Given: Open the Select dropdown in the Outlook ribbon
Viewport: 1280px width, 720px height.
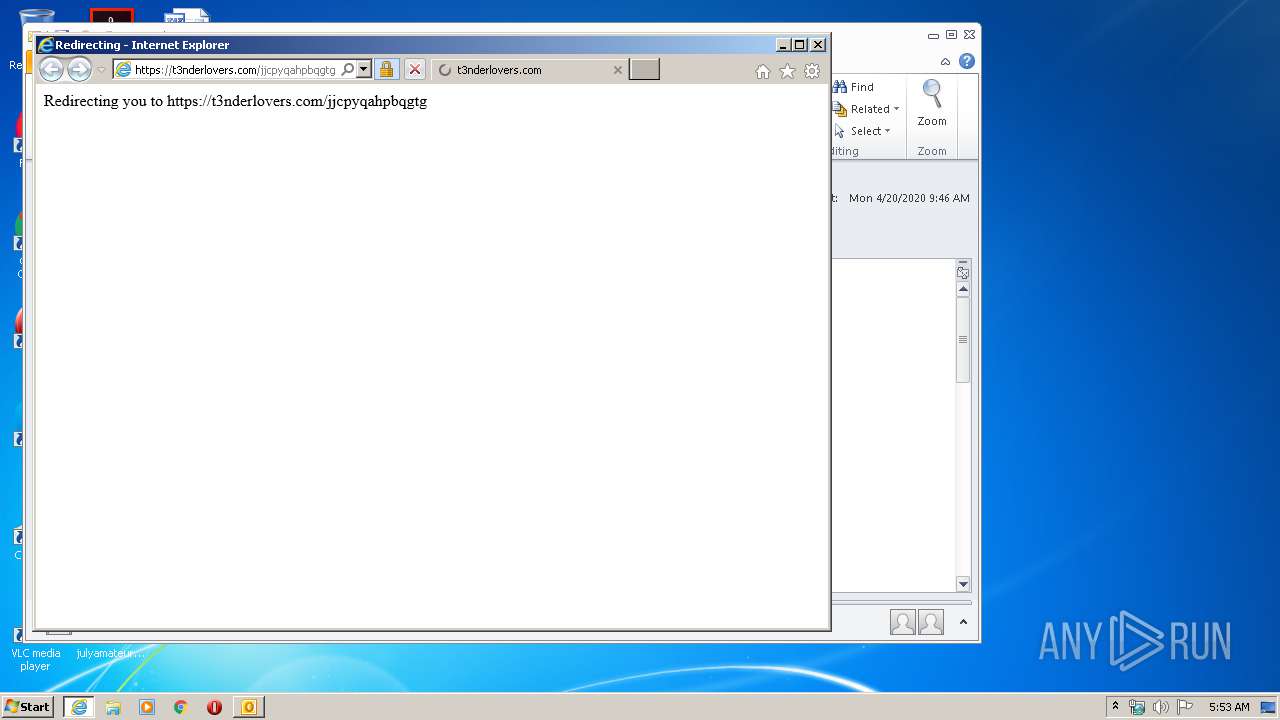Looking at the screenshot, I should coord(862,131).
